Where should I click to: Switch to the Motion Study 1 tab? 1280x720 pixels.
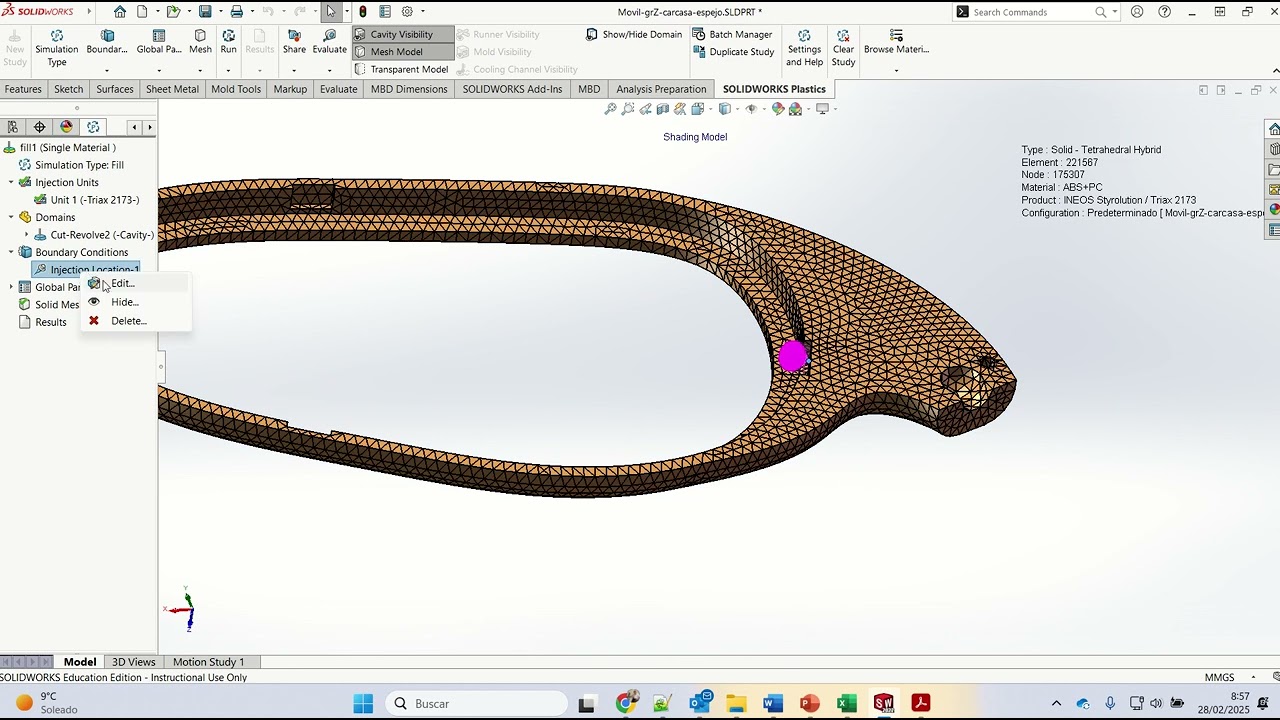pos(208,662)
